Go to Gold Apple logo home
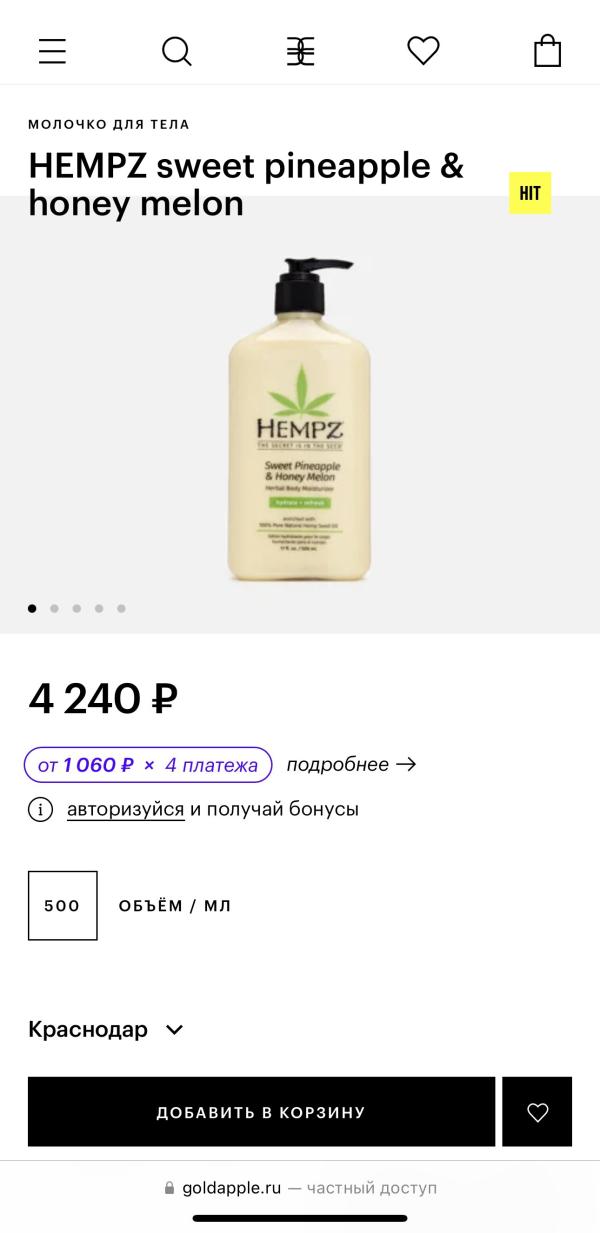This screenshot has height=1233, width=600. 300,51
